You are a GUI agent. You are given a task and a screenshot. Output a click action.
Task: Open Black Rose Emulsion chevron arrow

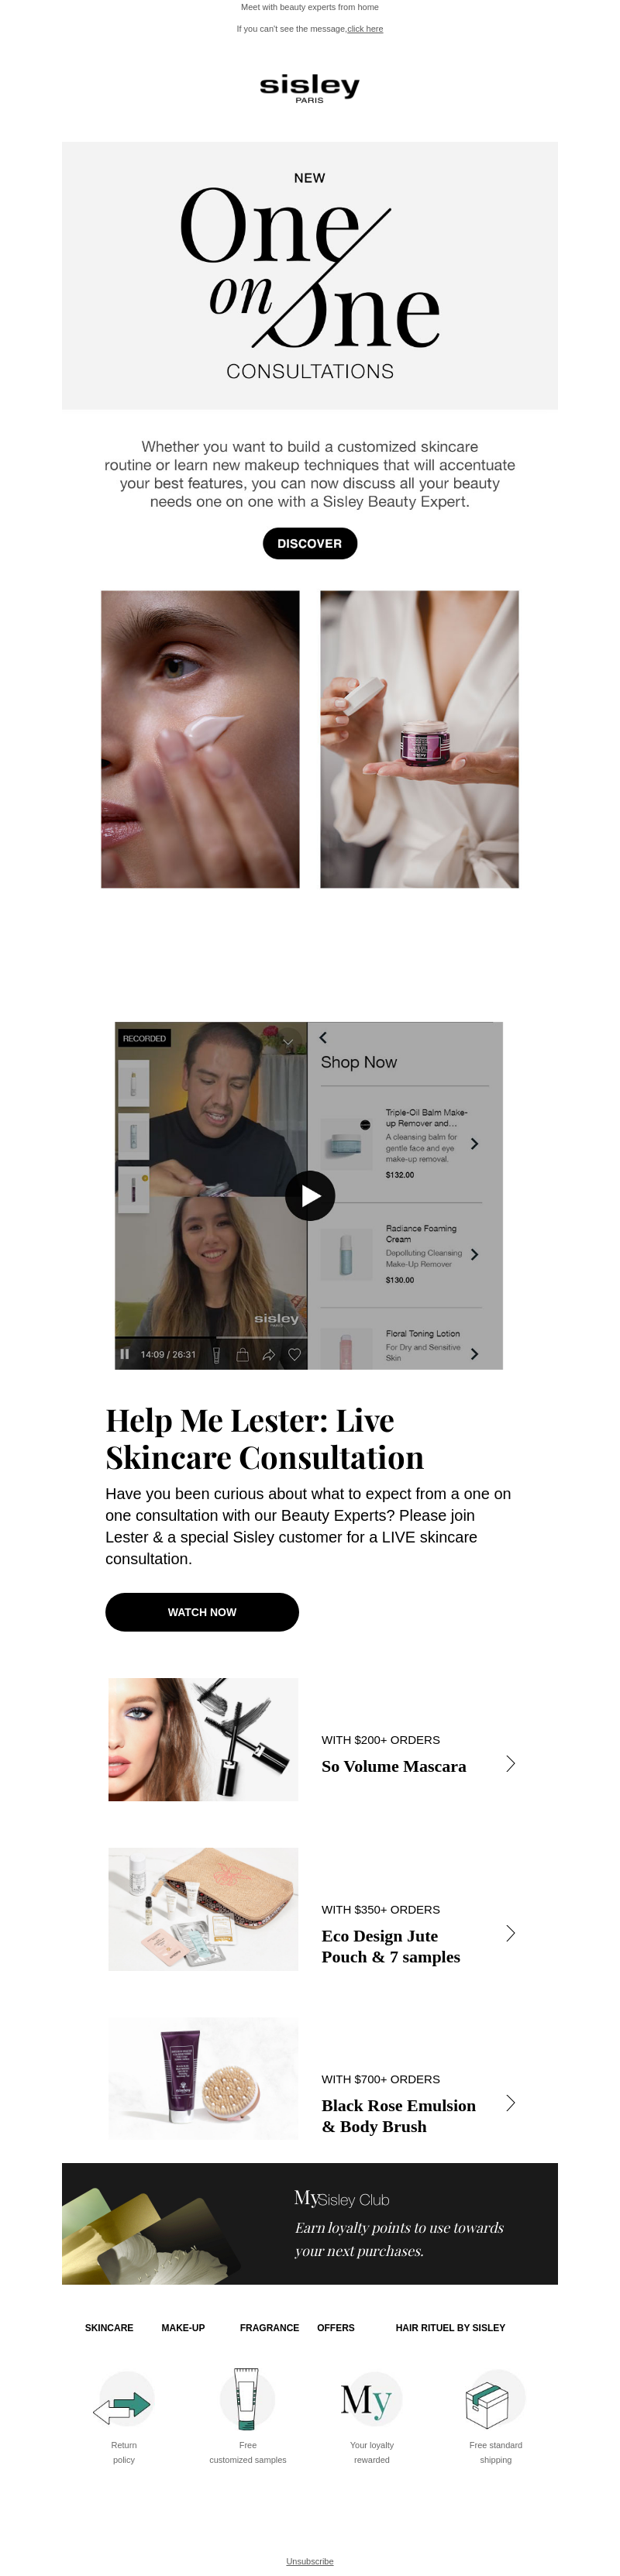(x=511, y=2103)
